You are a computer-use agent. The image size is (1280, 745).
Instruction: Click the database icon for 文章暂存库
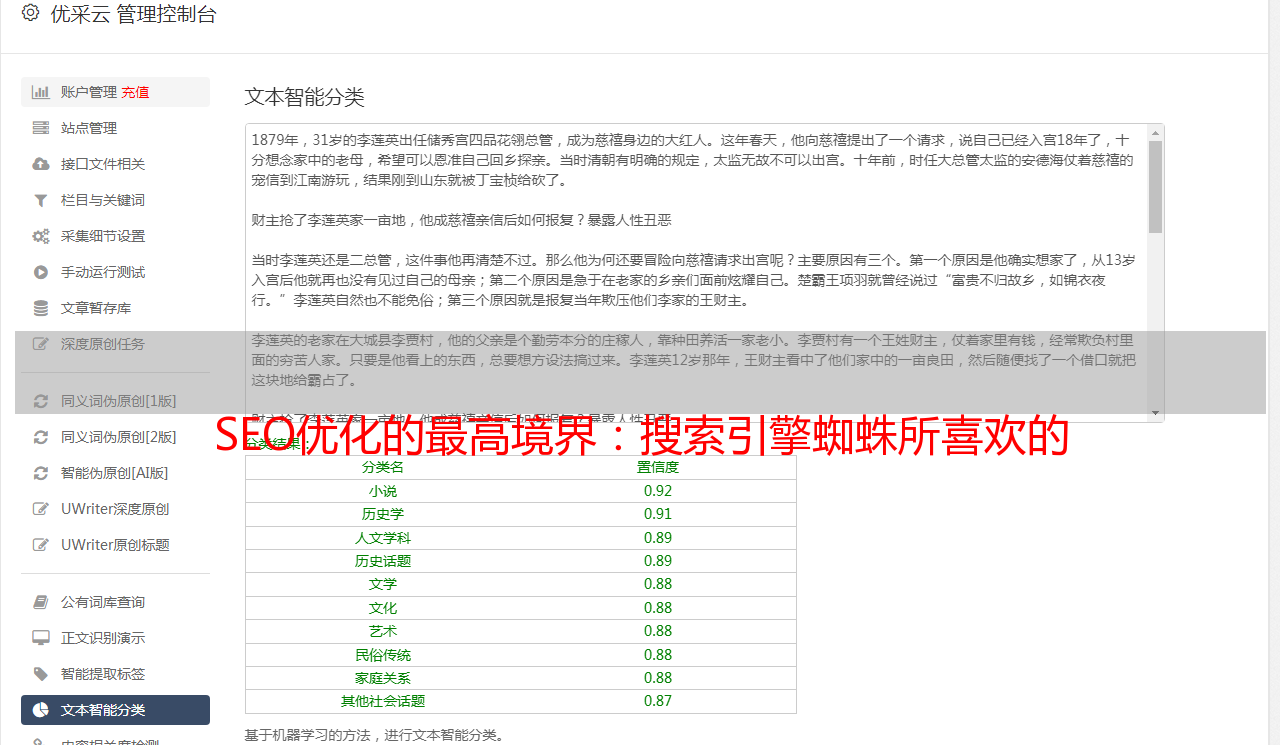[x=41, y=308]
